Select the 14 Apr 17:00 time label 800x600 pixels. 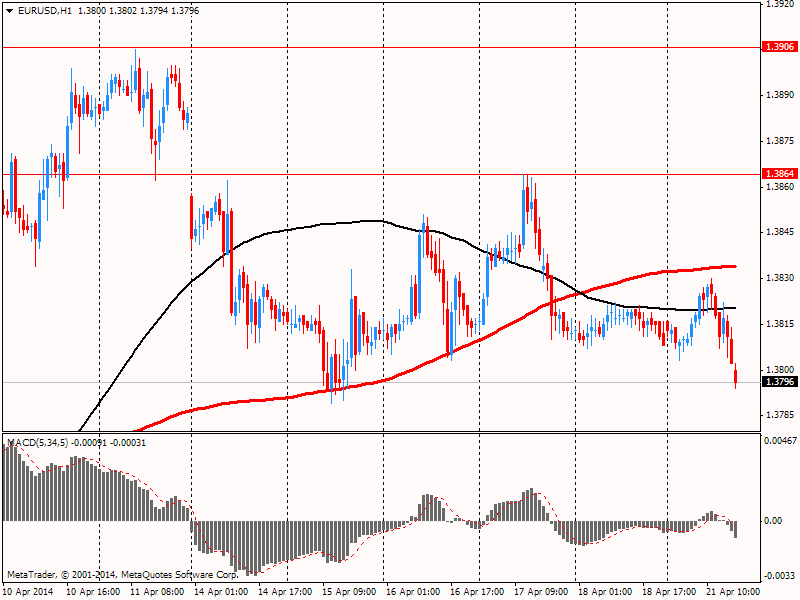point(285,592)
